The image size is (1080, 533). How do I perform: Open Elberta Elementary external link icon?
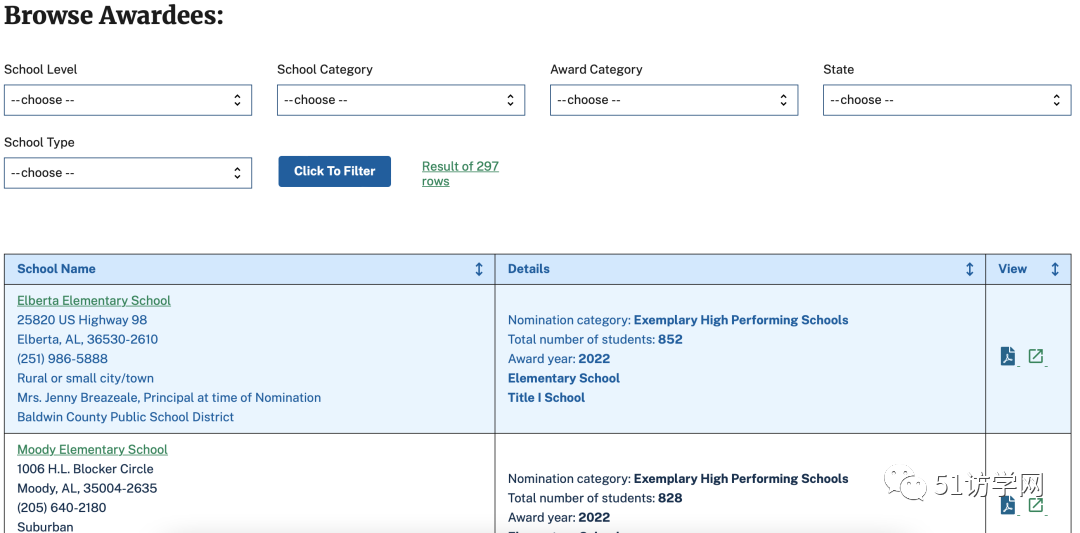(x=1035, y=356)
